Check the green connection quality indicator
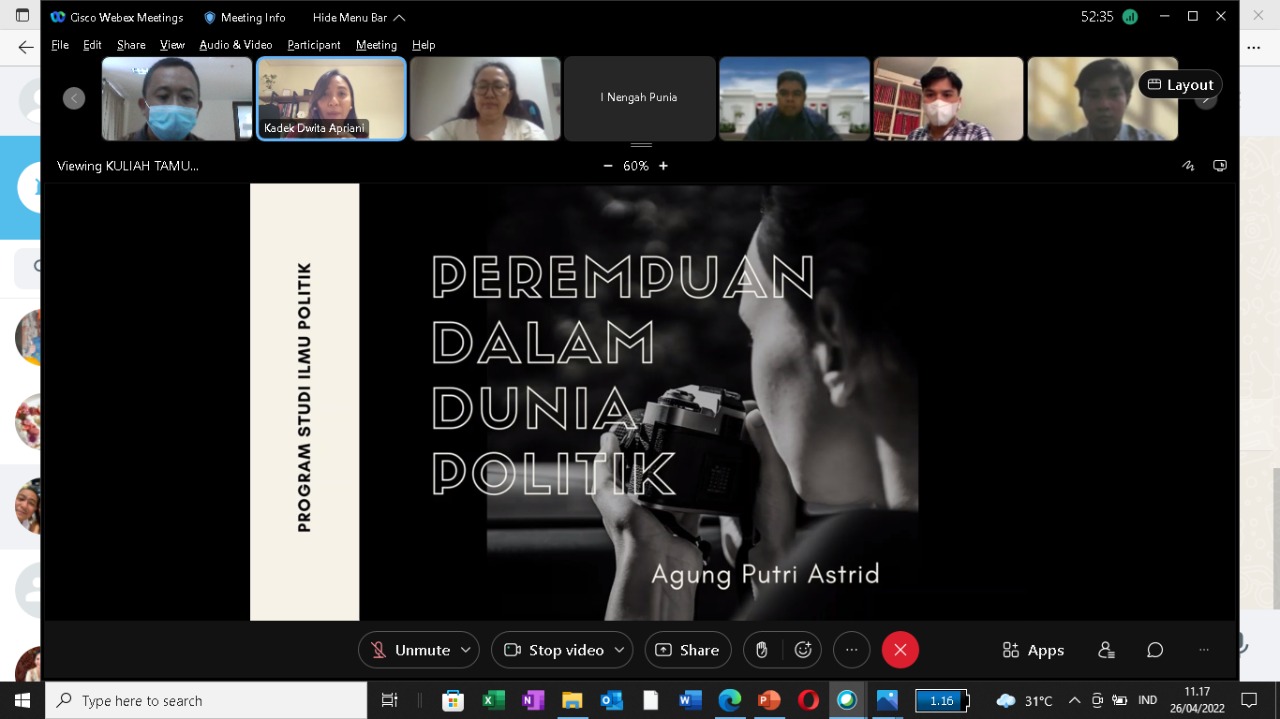The width and height of the screenshot is (1280, 719). coord(1130,17)
